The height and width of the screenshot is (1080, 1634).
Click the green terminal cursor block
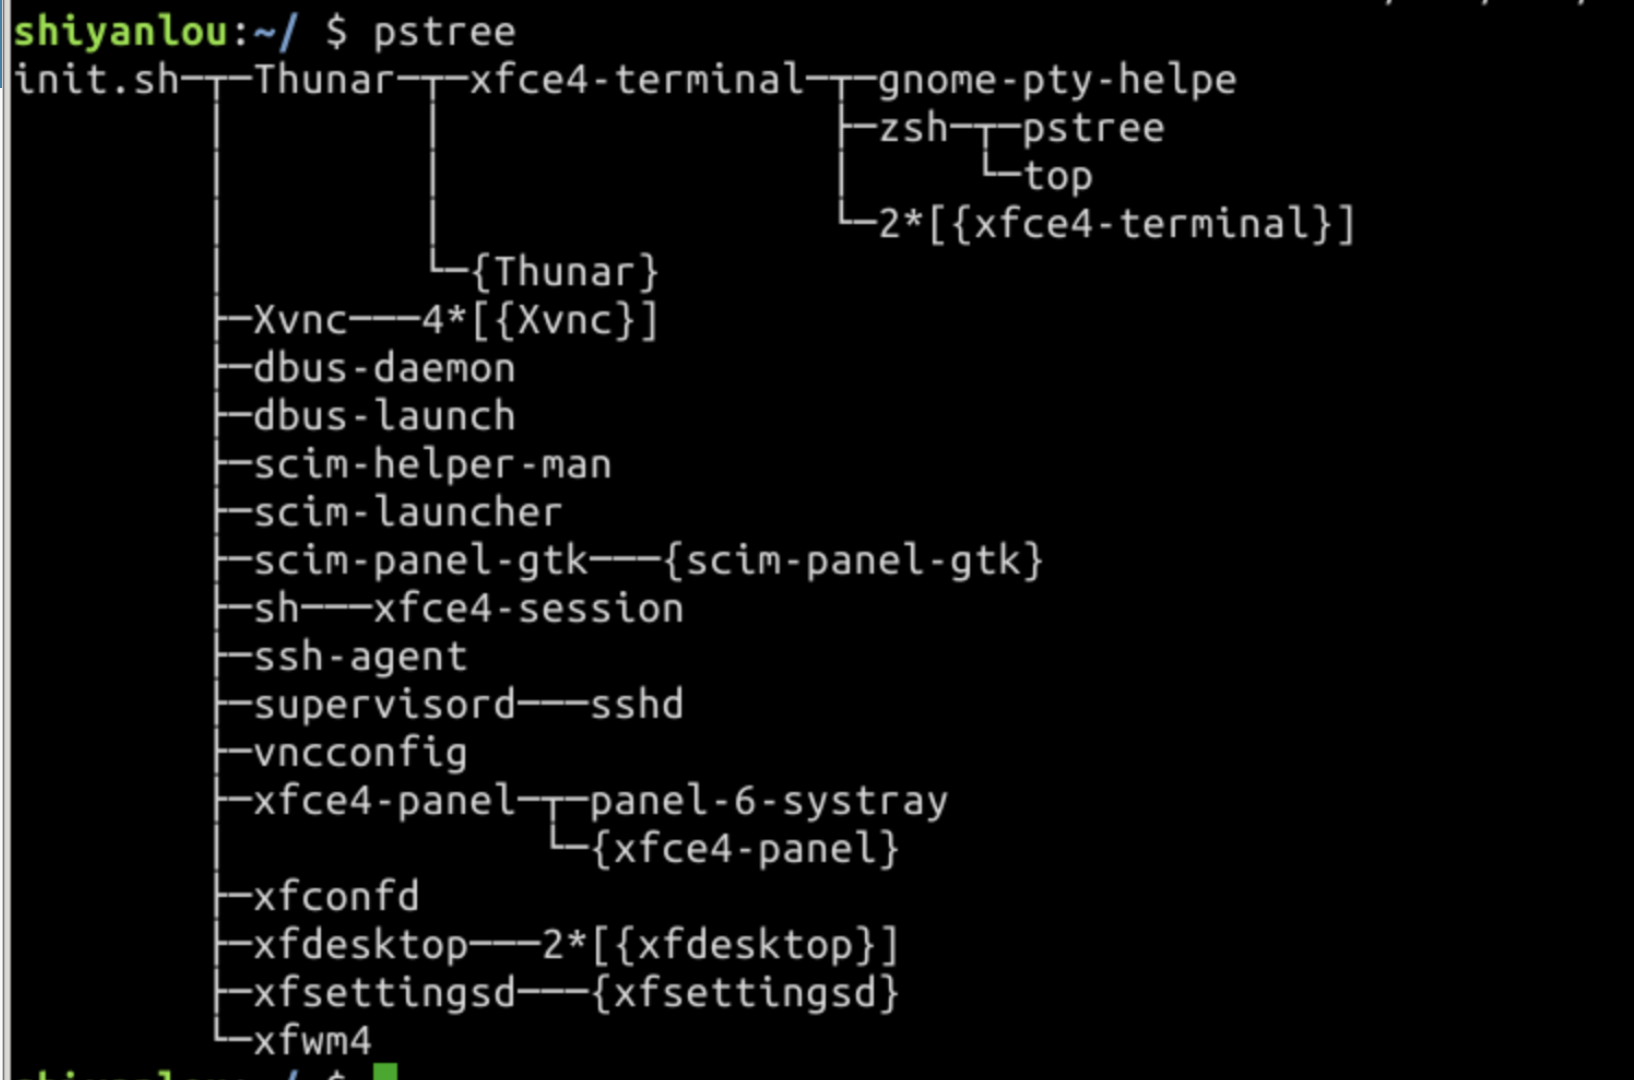[x=385, y=1072]
